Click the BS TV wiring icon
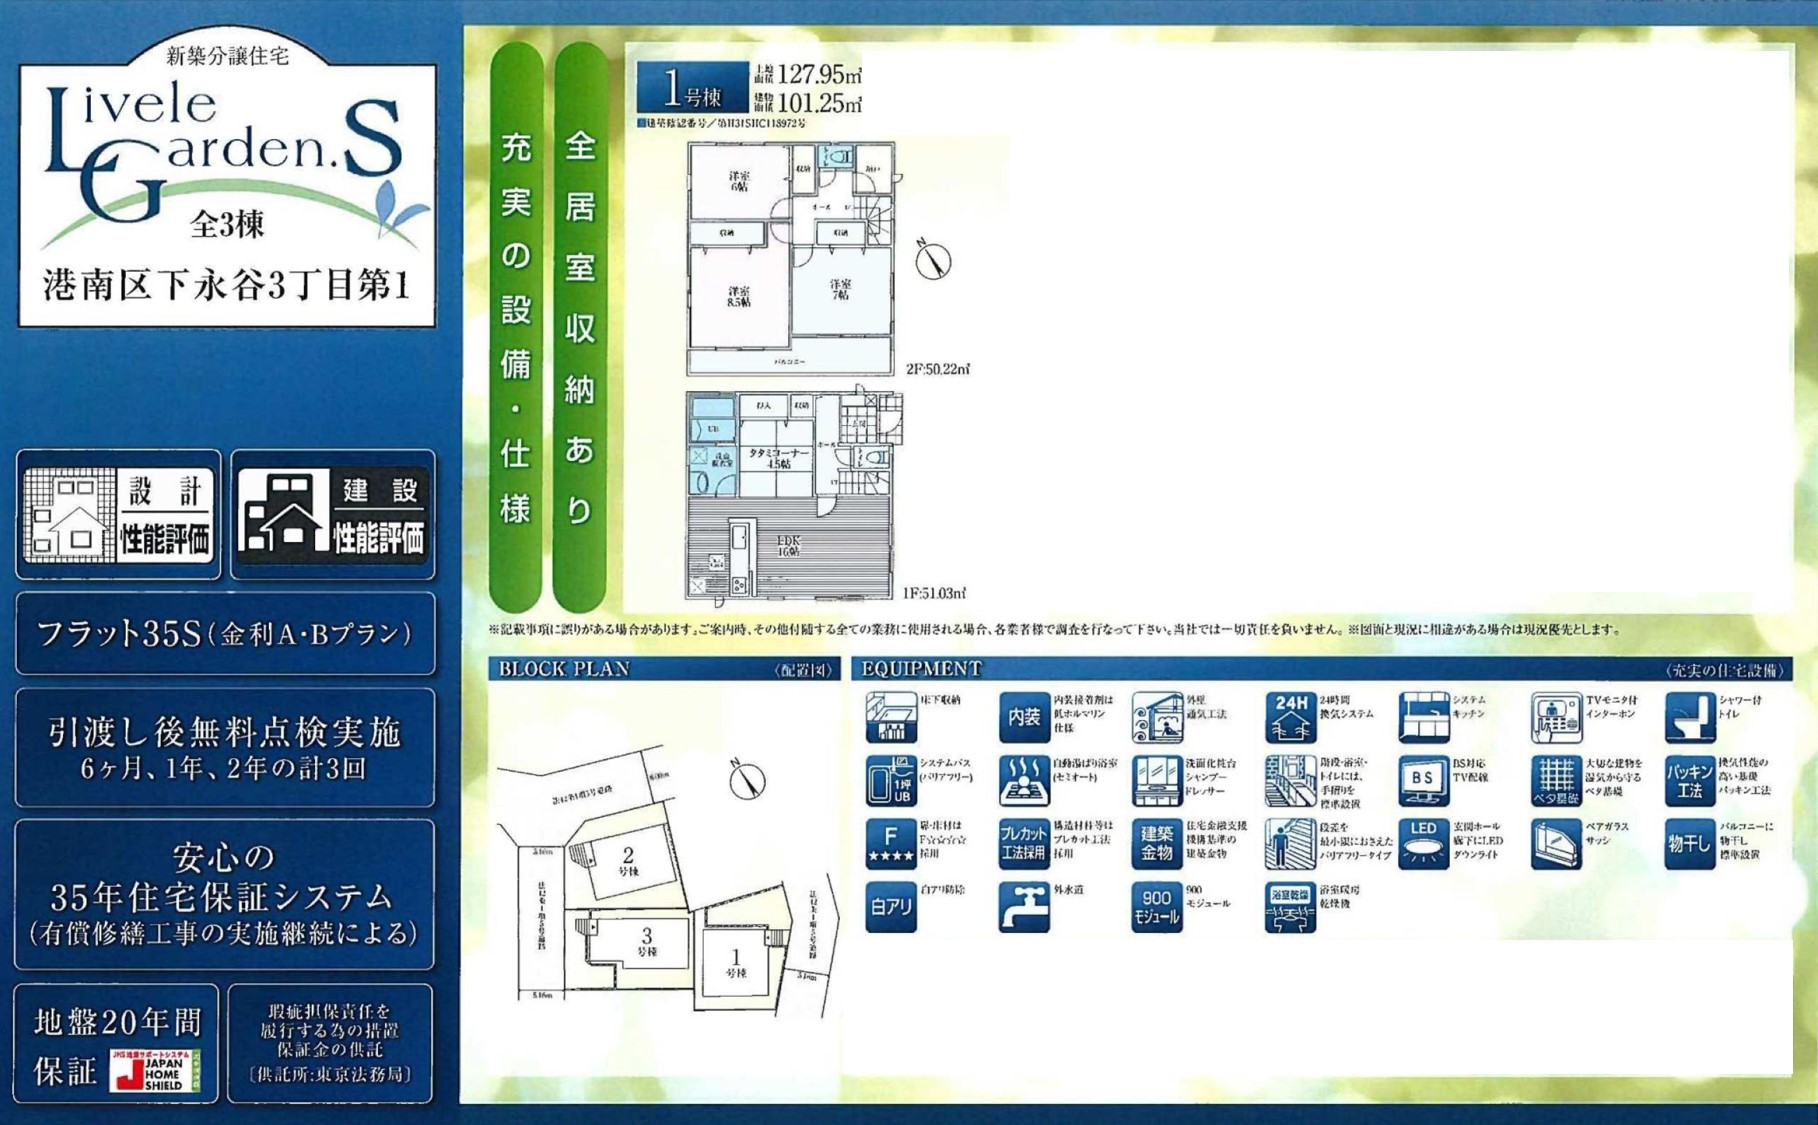Screen dimensions: 1818x1125 (x=1422, y=780)
